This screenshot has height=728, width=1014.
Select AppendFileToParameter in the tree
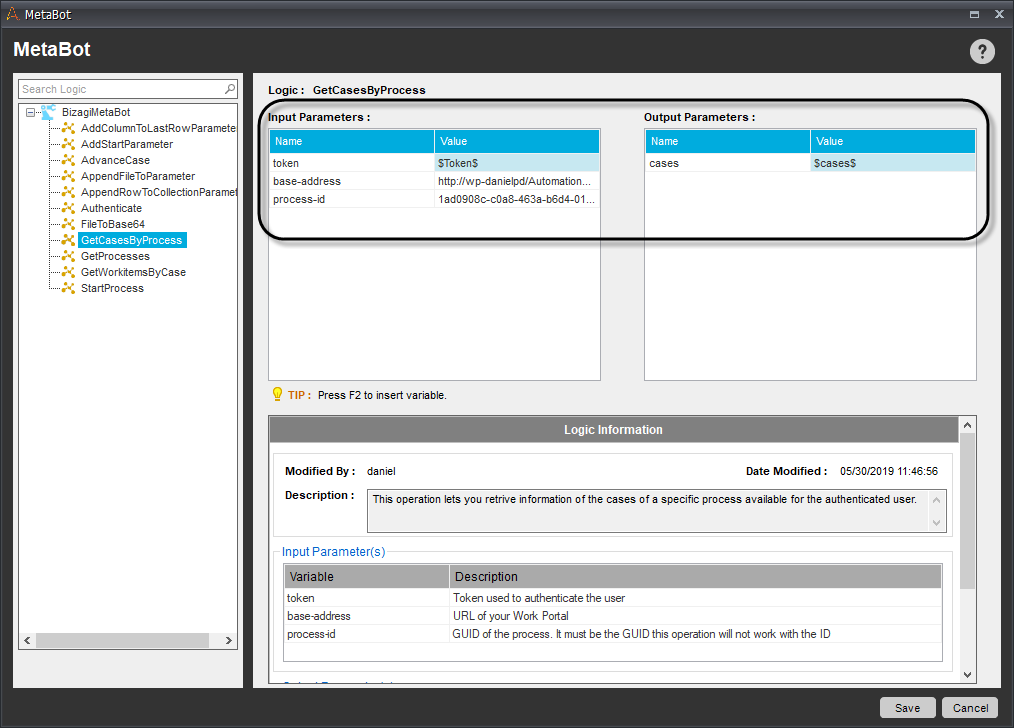coord(138,176)
